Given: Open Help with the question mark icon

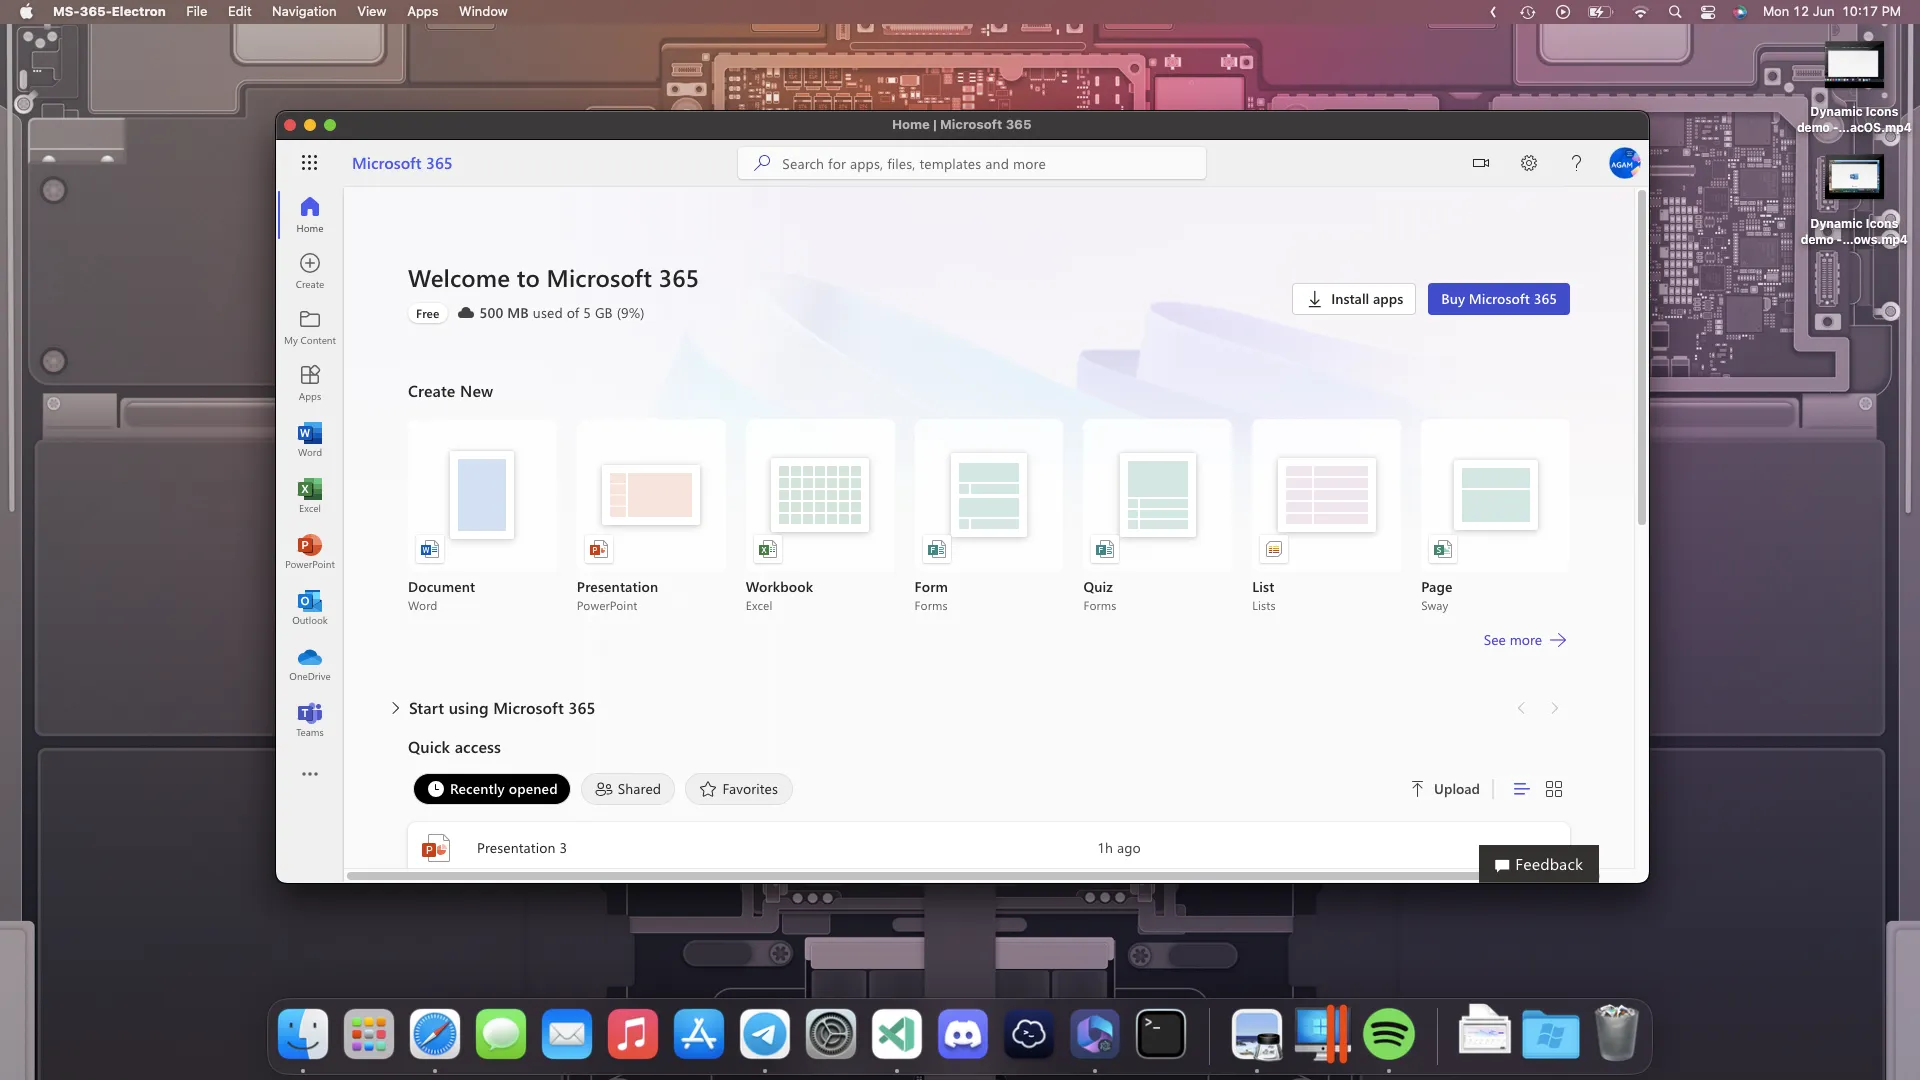Looking at the screenshot, I should click(1576, 162).
